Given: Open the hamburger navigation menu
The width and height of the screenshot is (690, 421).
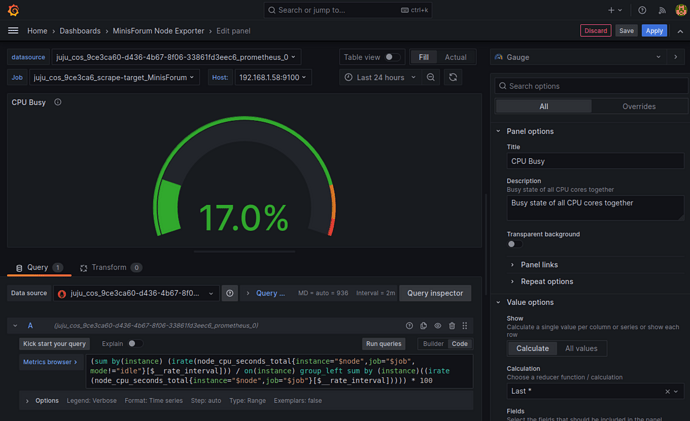Looking at the screenshot, I should [13, 31].
